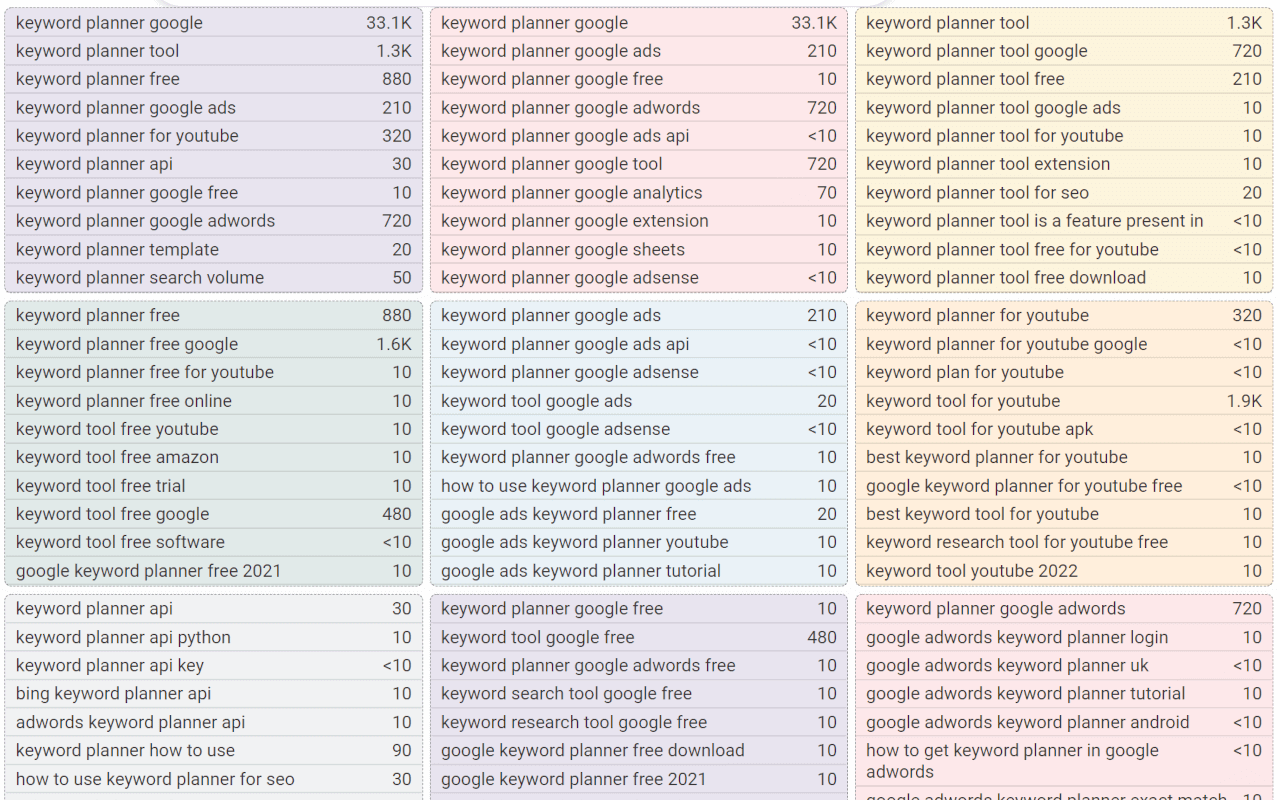Click 'keyword tool google adsense' row
The height and width of the screenshot is (800, 1280).
pyautogui.click(x=639, y=429)
